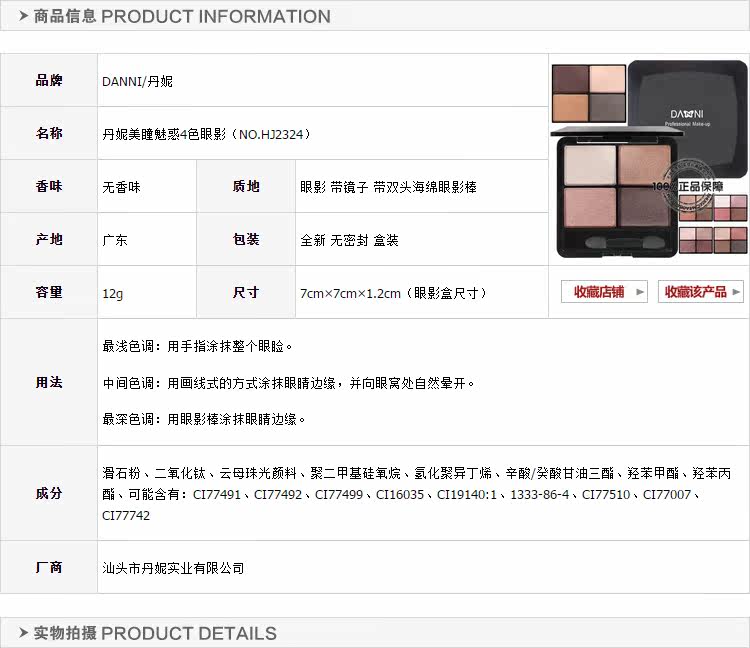
Task: Click the DANNI logo on compact lid
Action: 687,115
